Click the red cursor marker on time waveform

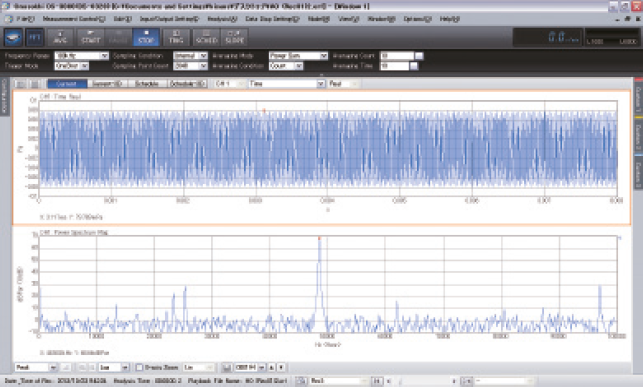[264, 110]
